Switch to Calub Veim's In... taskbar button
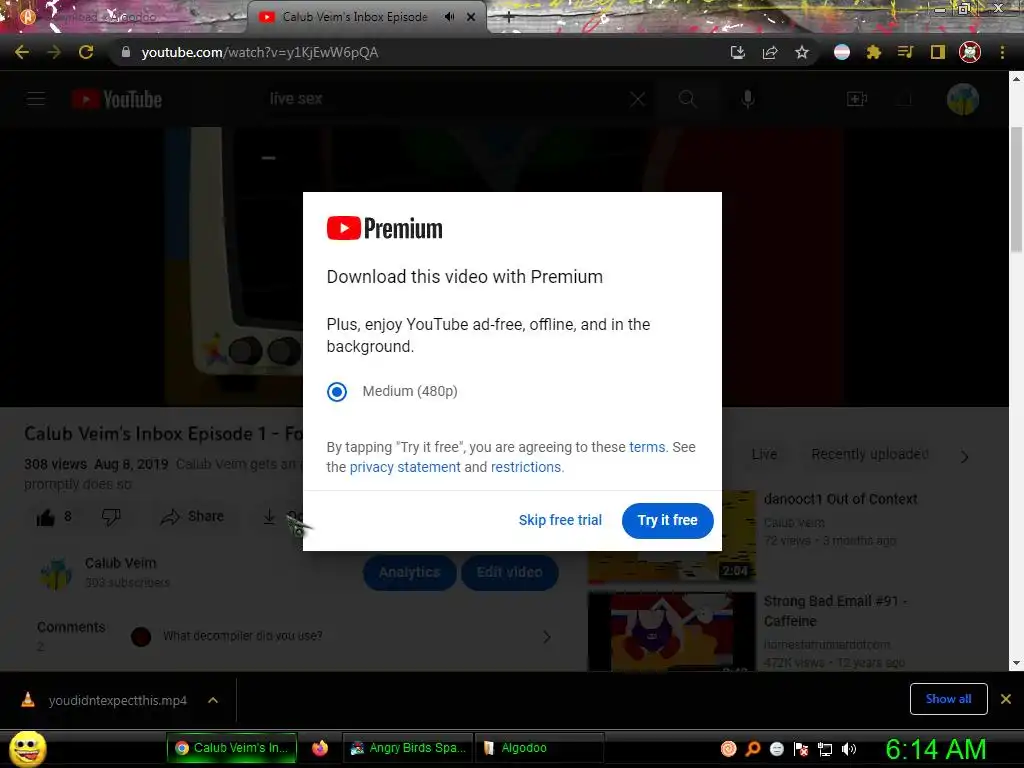 click(232, 748)
